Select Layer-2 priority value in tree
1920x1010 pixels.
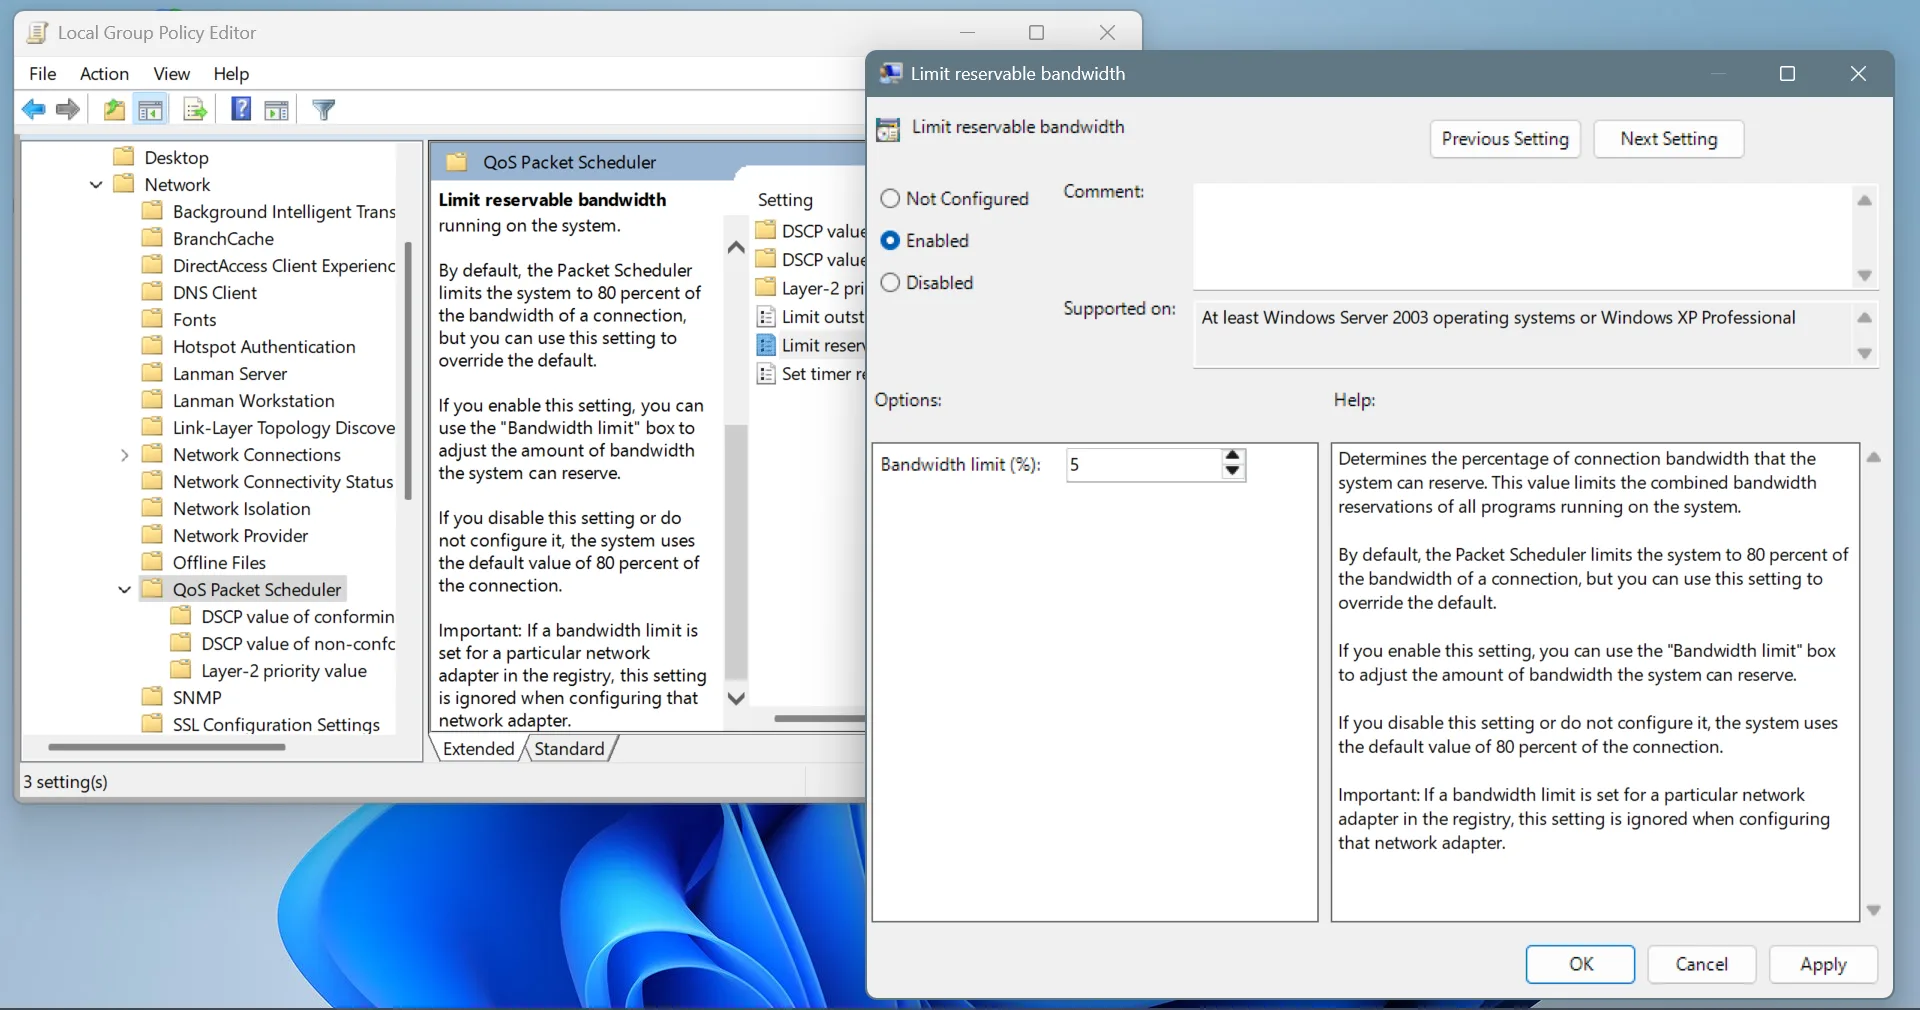point(284,670)
